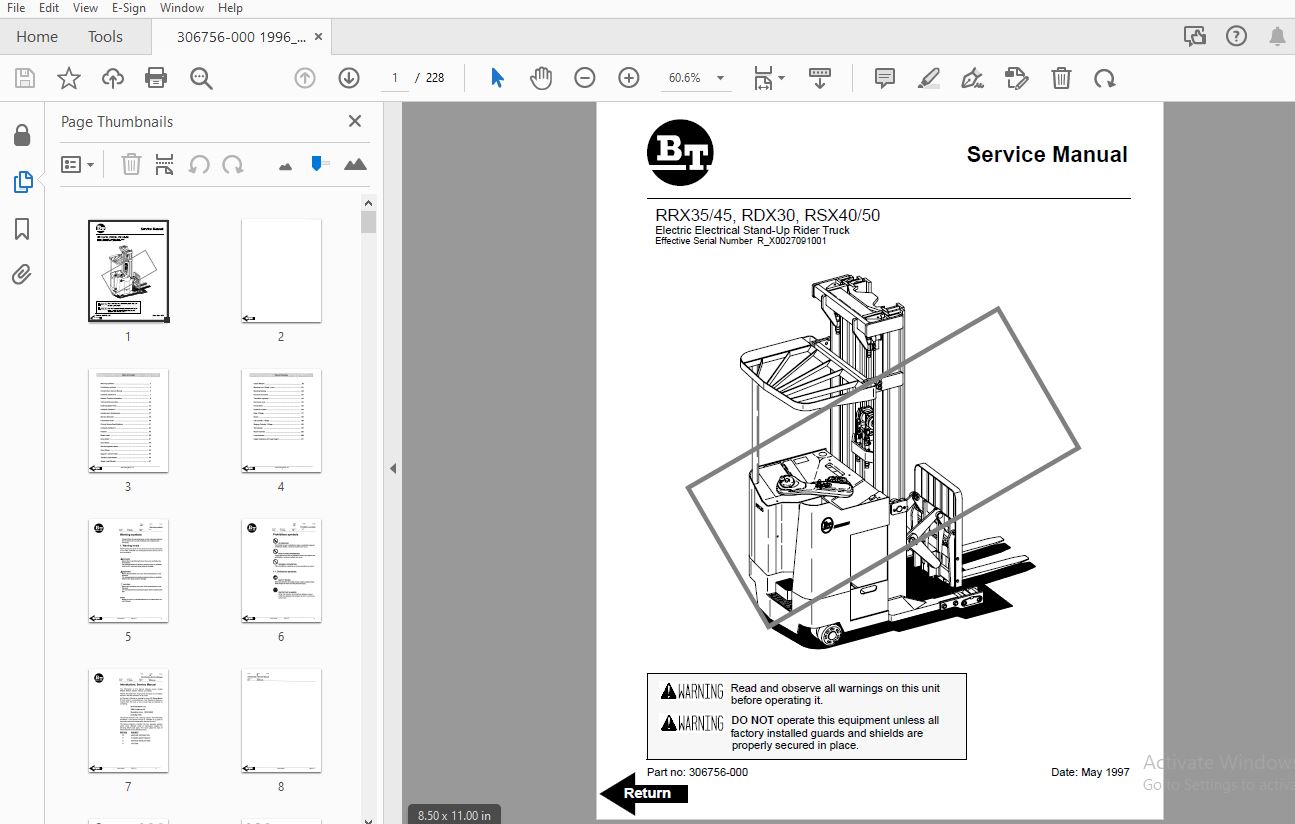Select the page 6 thumbnail
This screenshot has height=824, width=1295.
pos(281,571)
